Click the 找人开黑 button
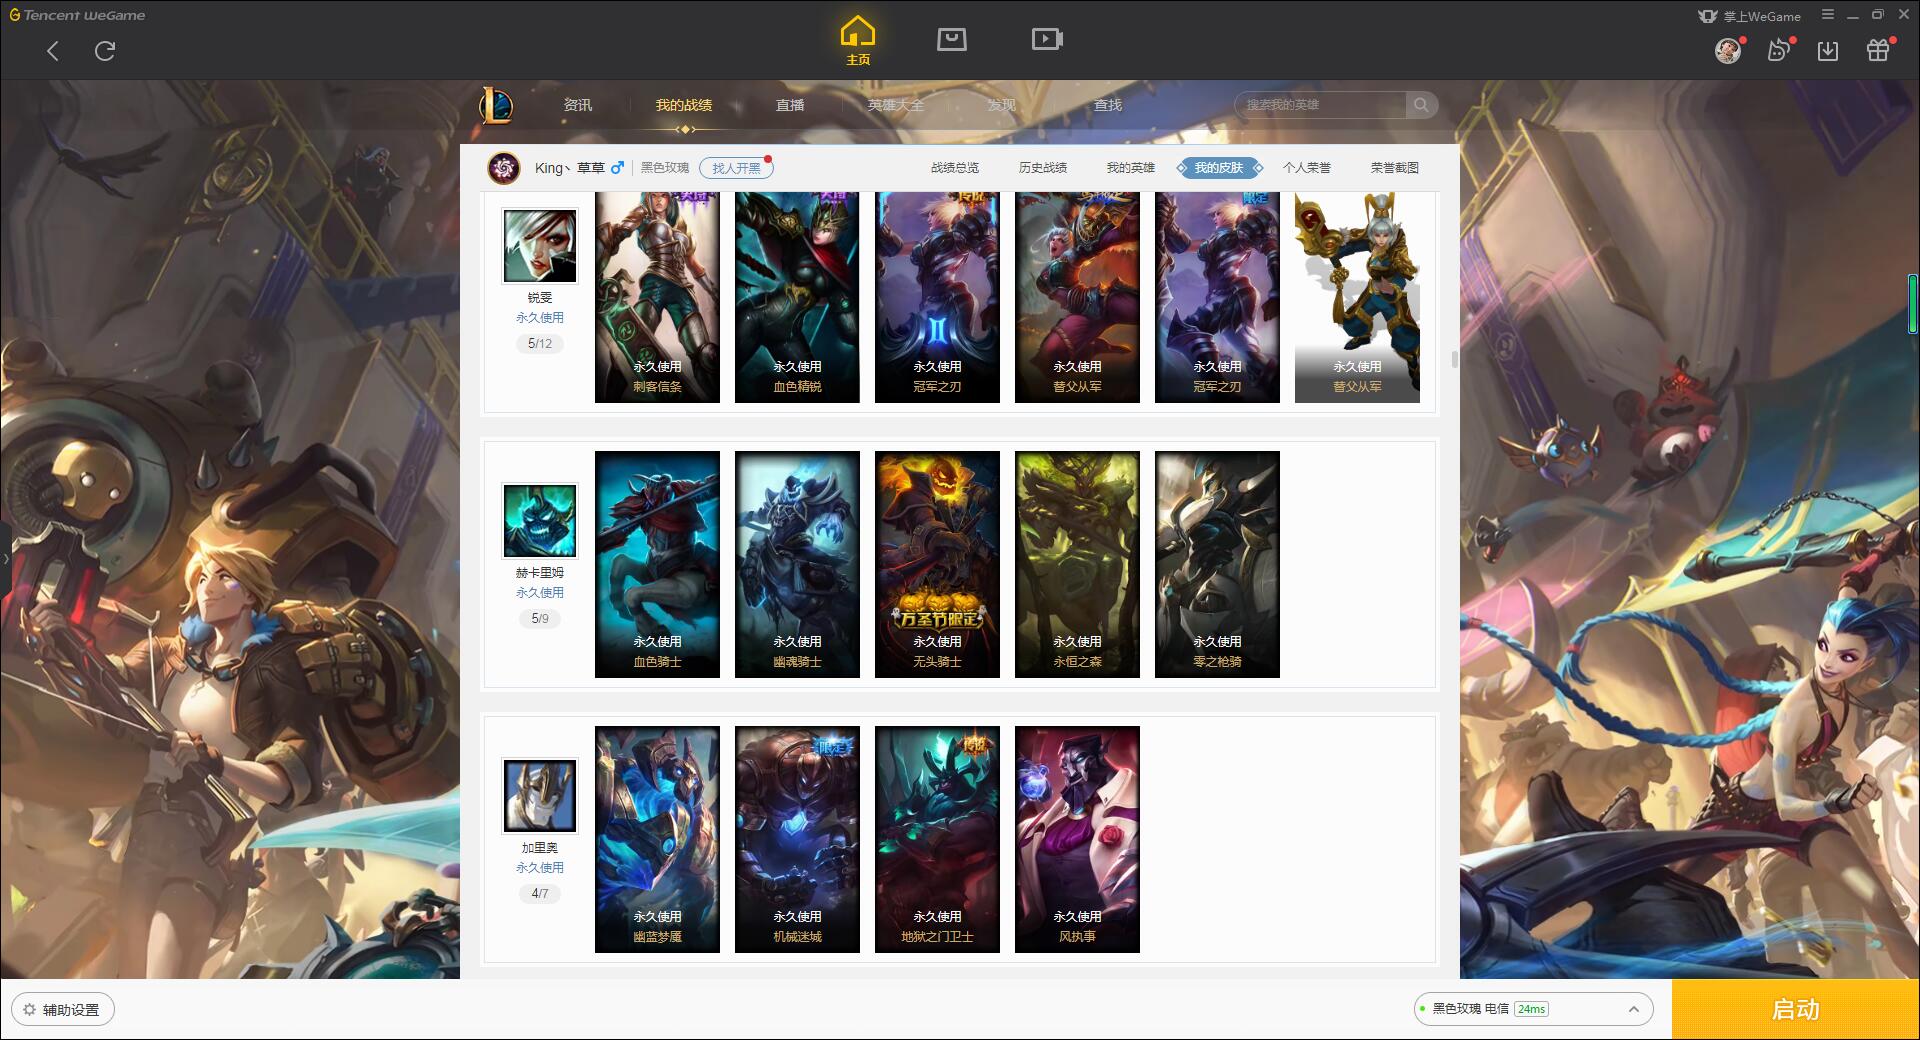1920x1040 pixels. click(x=736, y=168)
